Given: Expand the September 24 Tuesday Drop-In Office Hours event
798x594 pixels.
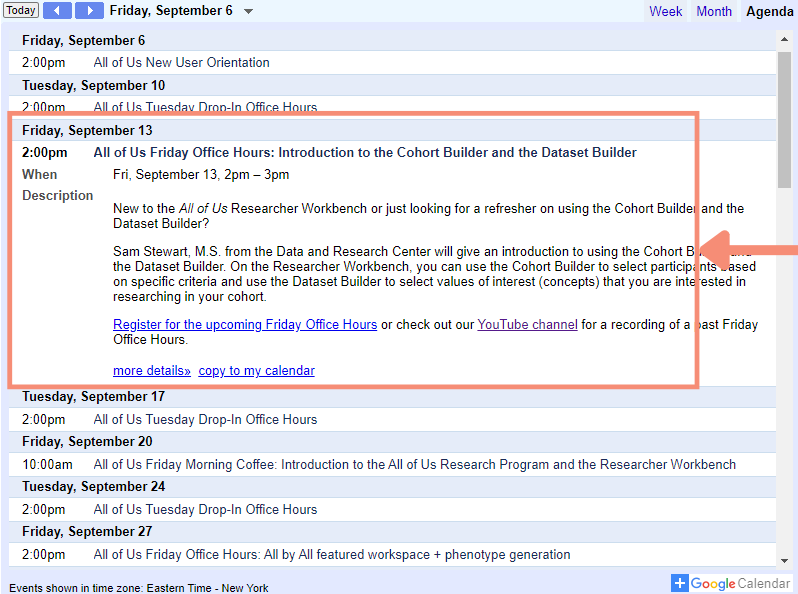Looking at the screenshot, I should (x=205, y=510).
